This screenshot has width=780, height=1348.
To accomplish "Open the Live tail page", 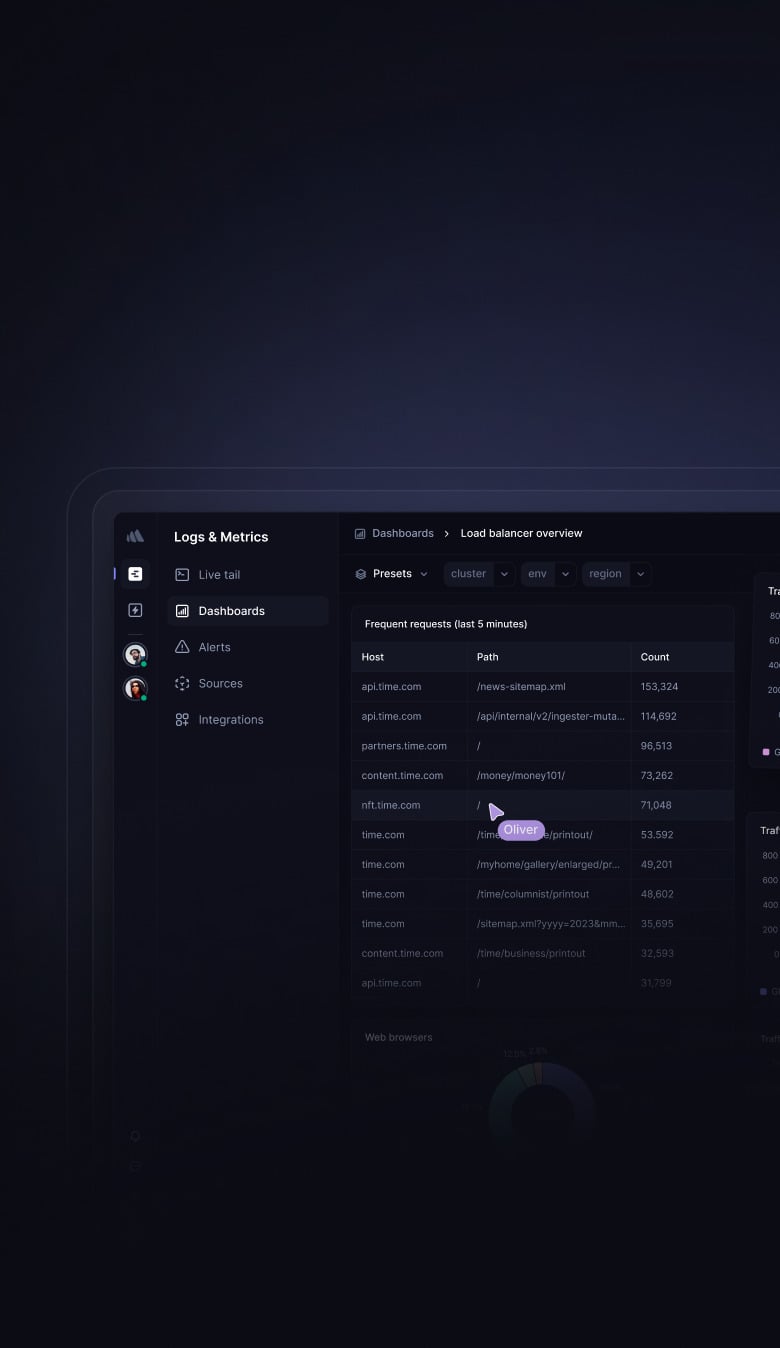I will click(x=219, y=575).
